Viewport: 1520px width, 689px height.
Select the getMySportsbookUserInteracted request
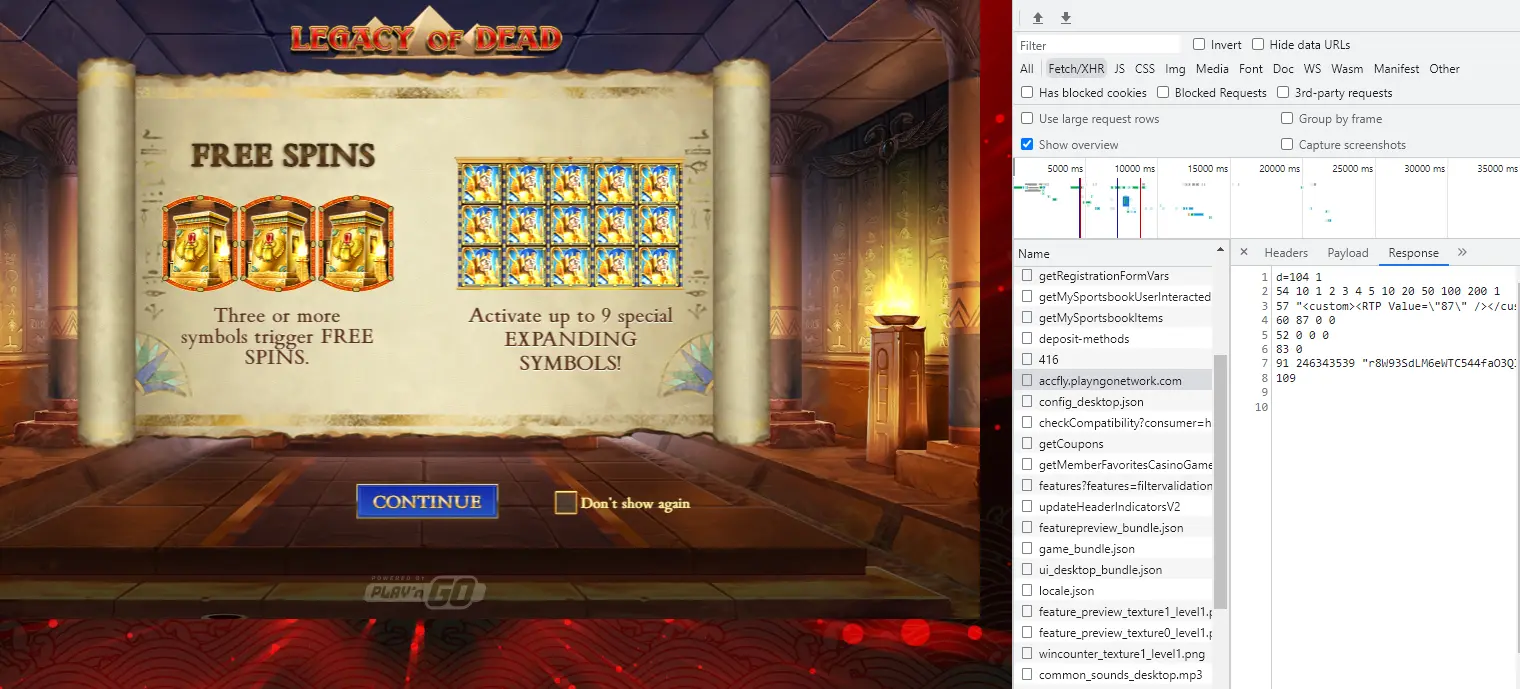coord(1113,297)
